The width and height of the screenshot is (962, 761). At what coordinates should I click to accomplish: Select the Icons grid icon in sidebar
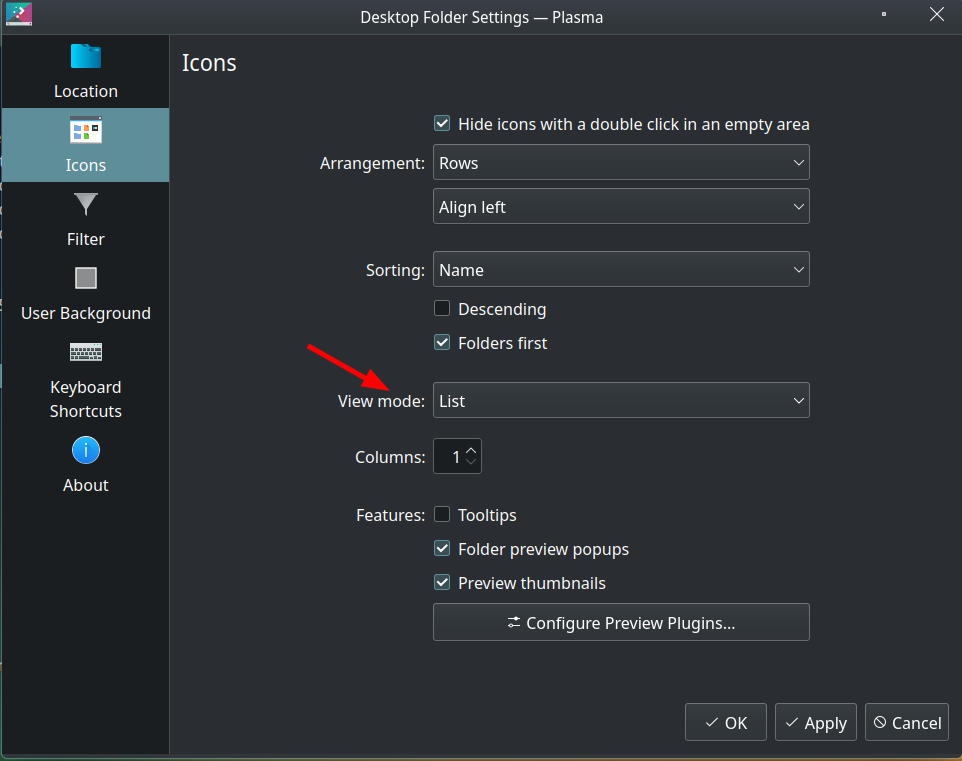(x=85, y=130)
